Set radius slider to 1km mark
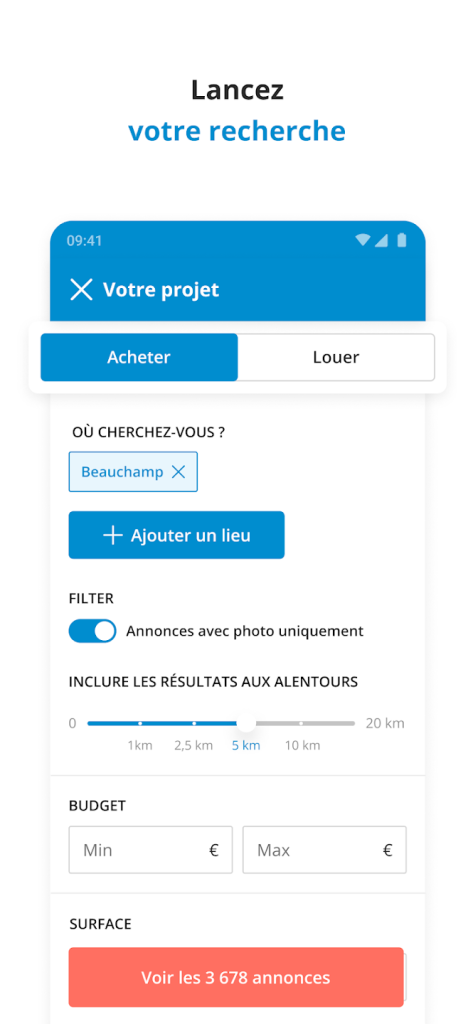Image resolution: width=473 pixels, height=1024 pixels. tap(140, 724)
